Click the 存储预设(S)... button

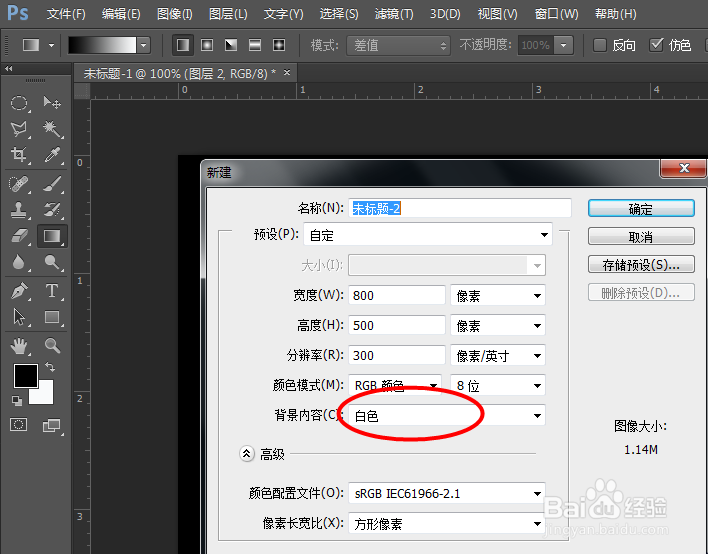(x=641, y=265)
